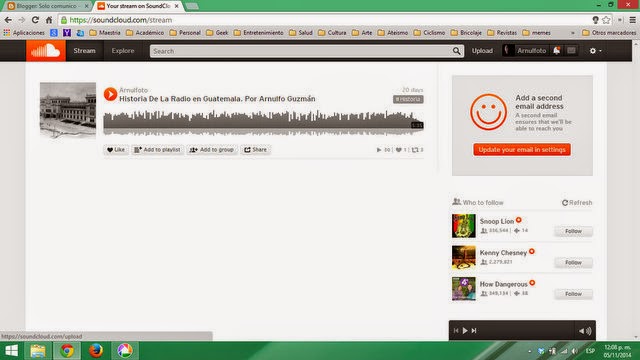Click the SoundCloud logo home icon
This screenshot has width=640, height=360.
46,51
